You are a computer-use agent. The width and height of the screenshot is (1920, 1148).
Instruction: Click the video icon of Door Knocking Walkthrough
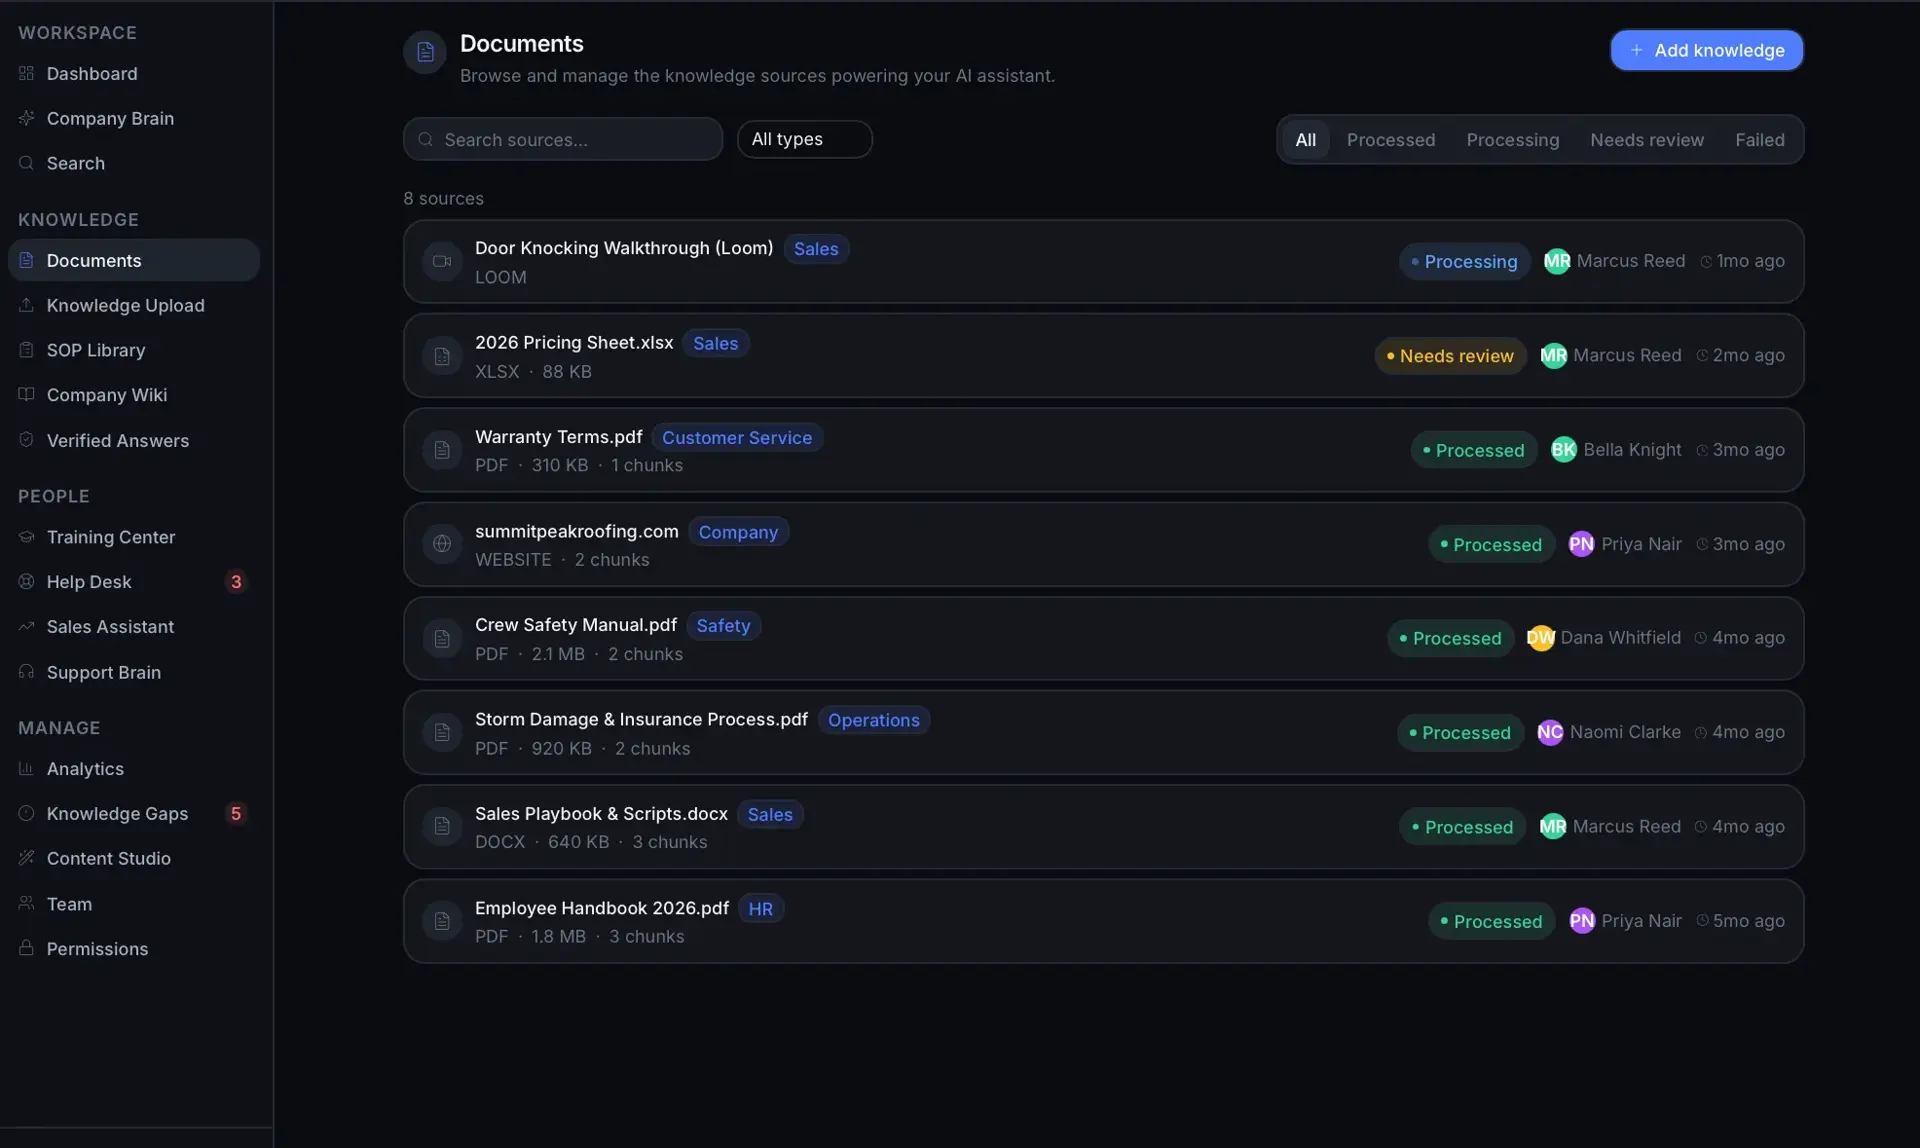coord(442,261)
